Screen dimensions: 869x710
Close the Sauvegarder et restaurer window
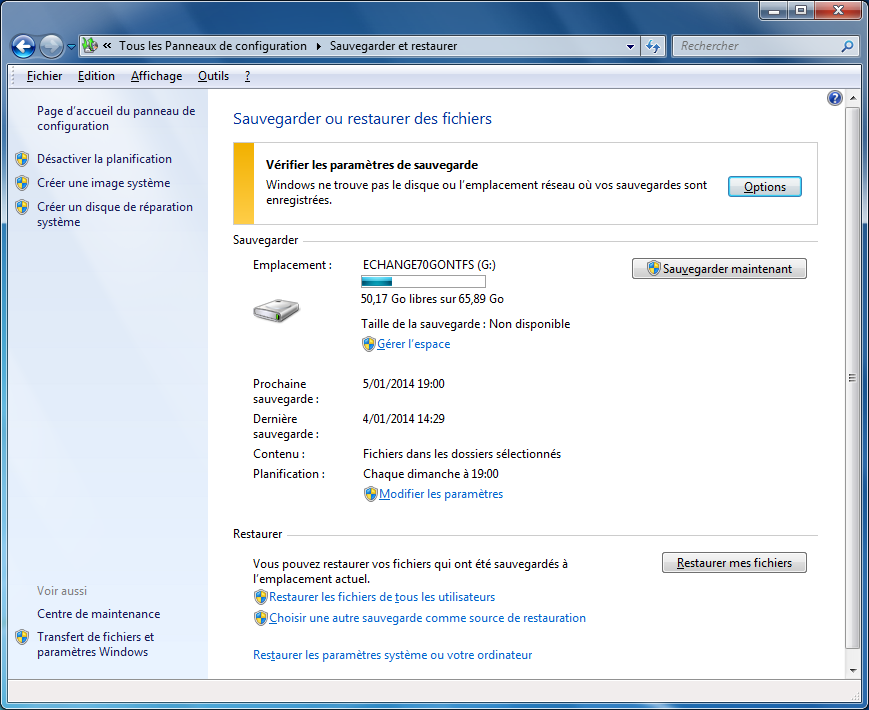tap(839, 11)
